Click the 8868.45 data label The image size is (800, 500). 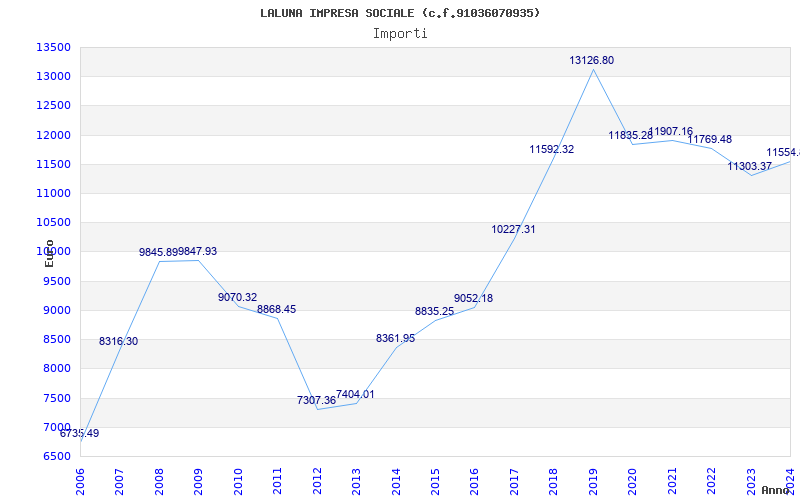[x=277, y=309]
